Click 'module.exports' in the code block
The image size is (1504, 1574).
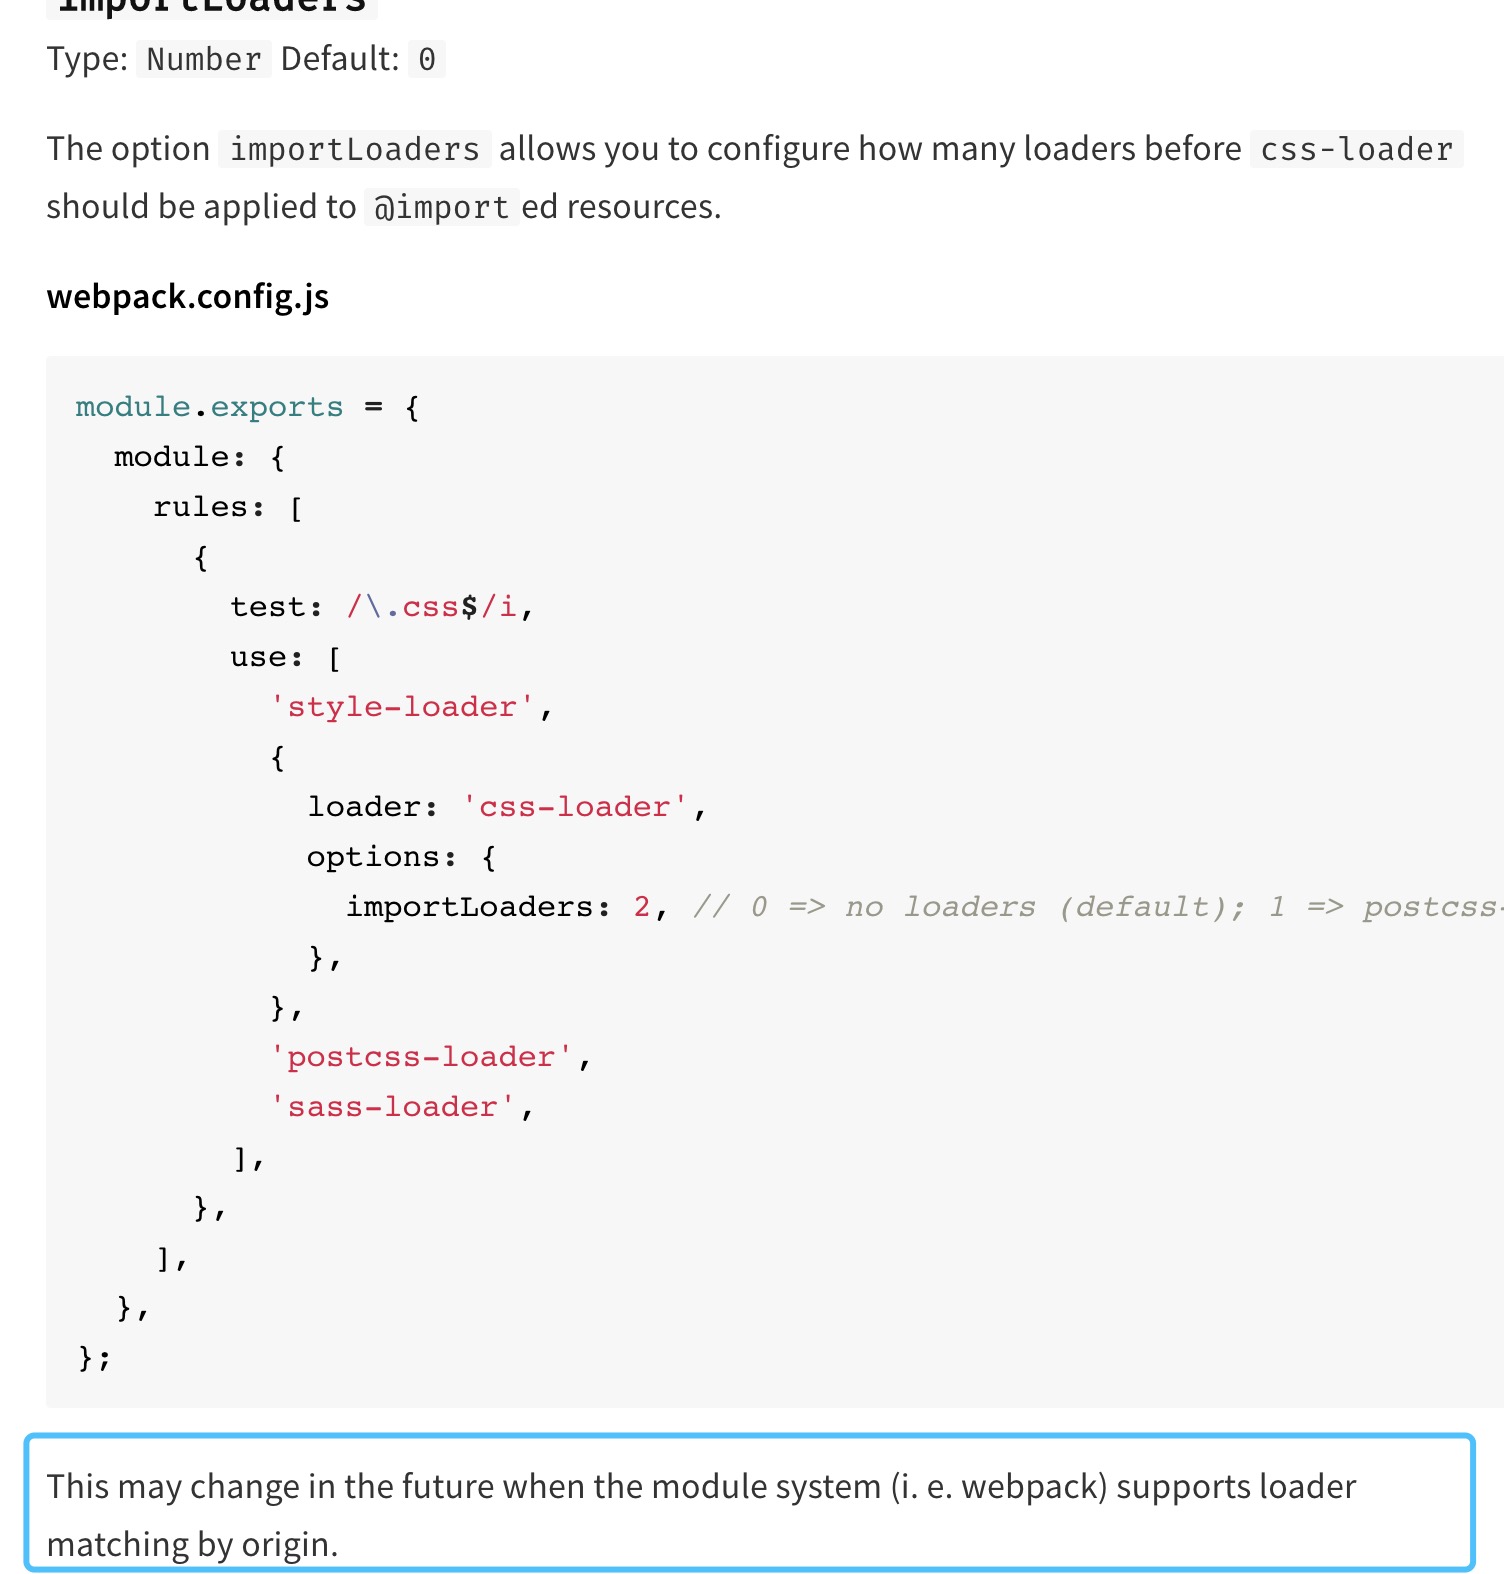(209, 407)
